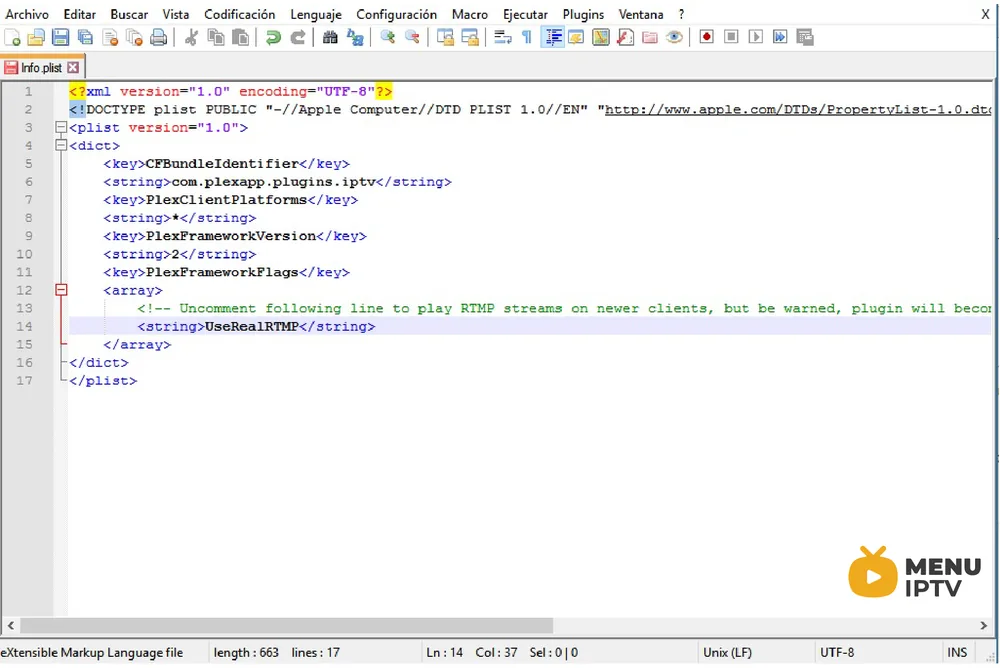
Task: Click the Print toolbar icon
Action: click(158, 37)
